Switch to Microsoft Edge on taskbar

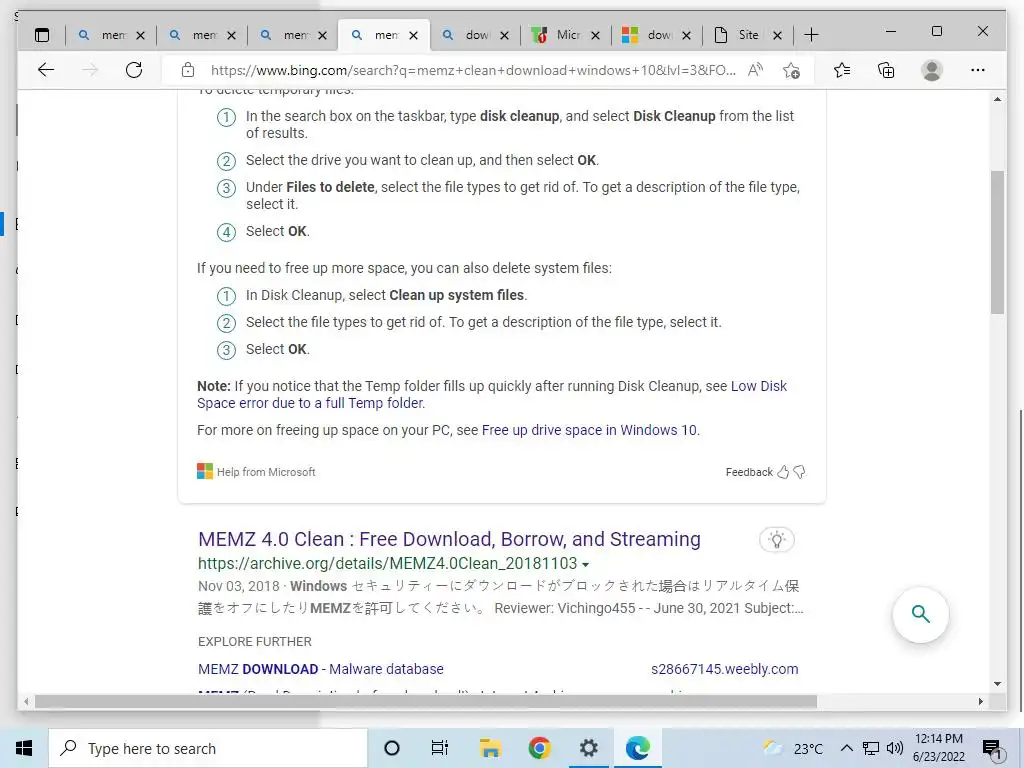(637, 748)
